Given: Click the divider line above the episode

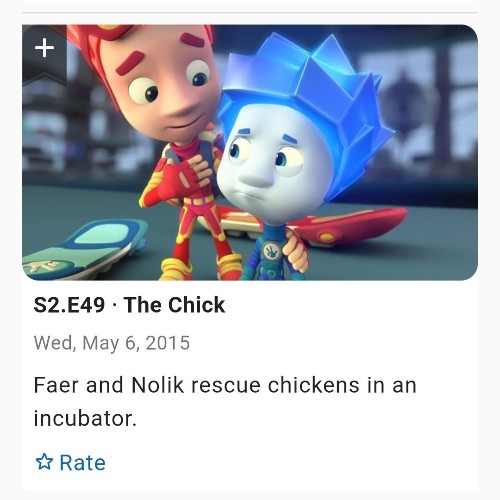Looking at the screenshot, I should [x=250, y=13].
